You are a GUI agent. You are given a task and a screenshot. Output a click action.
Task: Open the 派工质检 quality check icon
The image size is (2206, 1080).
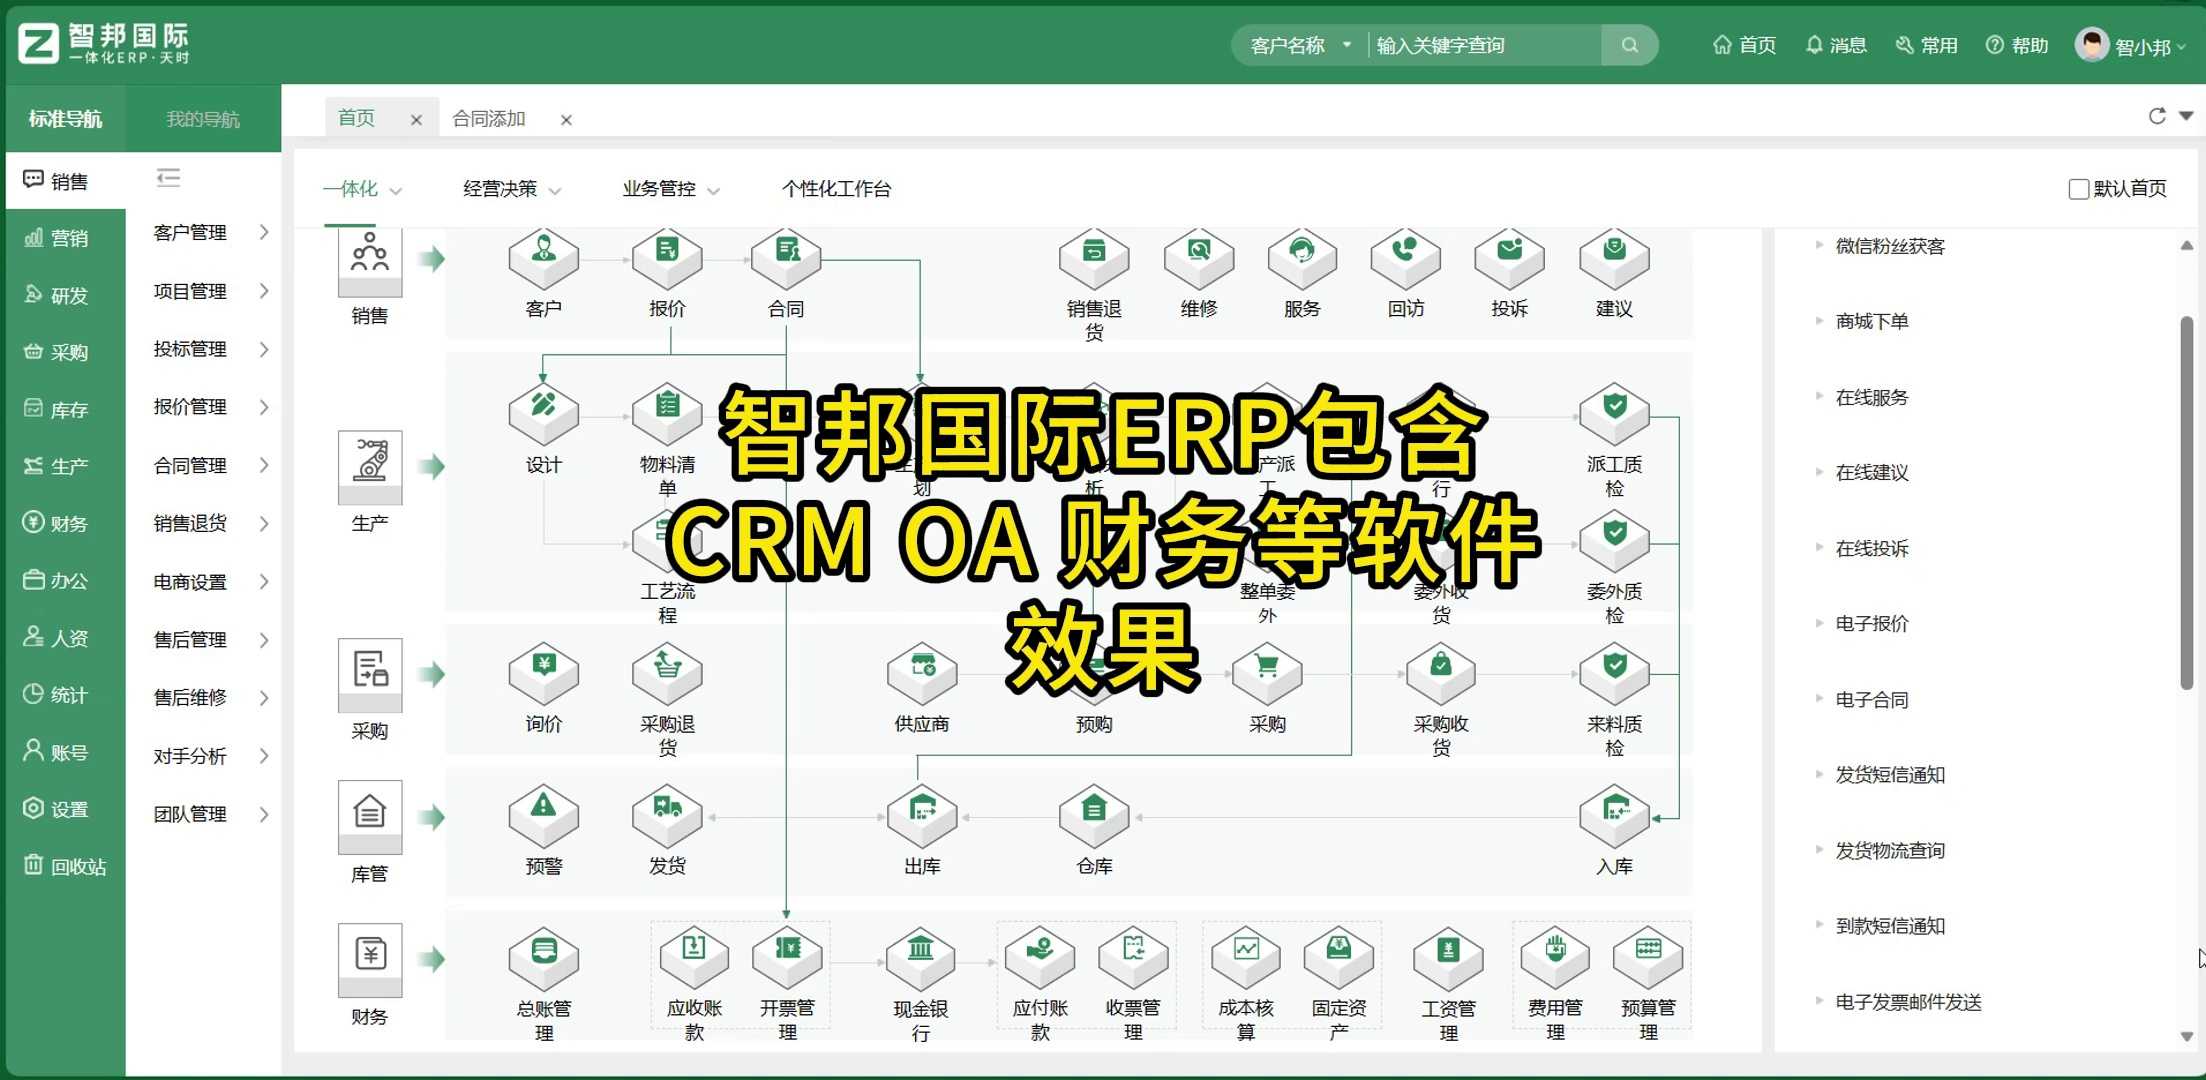[x=1614, y=414]
